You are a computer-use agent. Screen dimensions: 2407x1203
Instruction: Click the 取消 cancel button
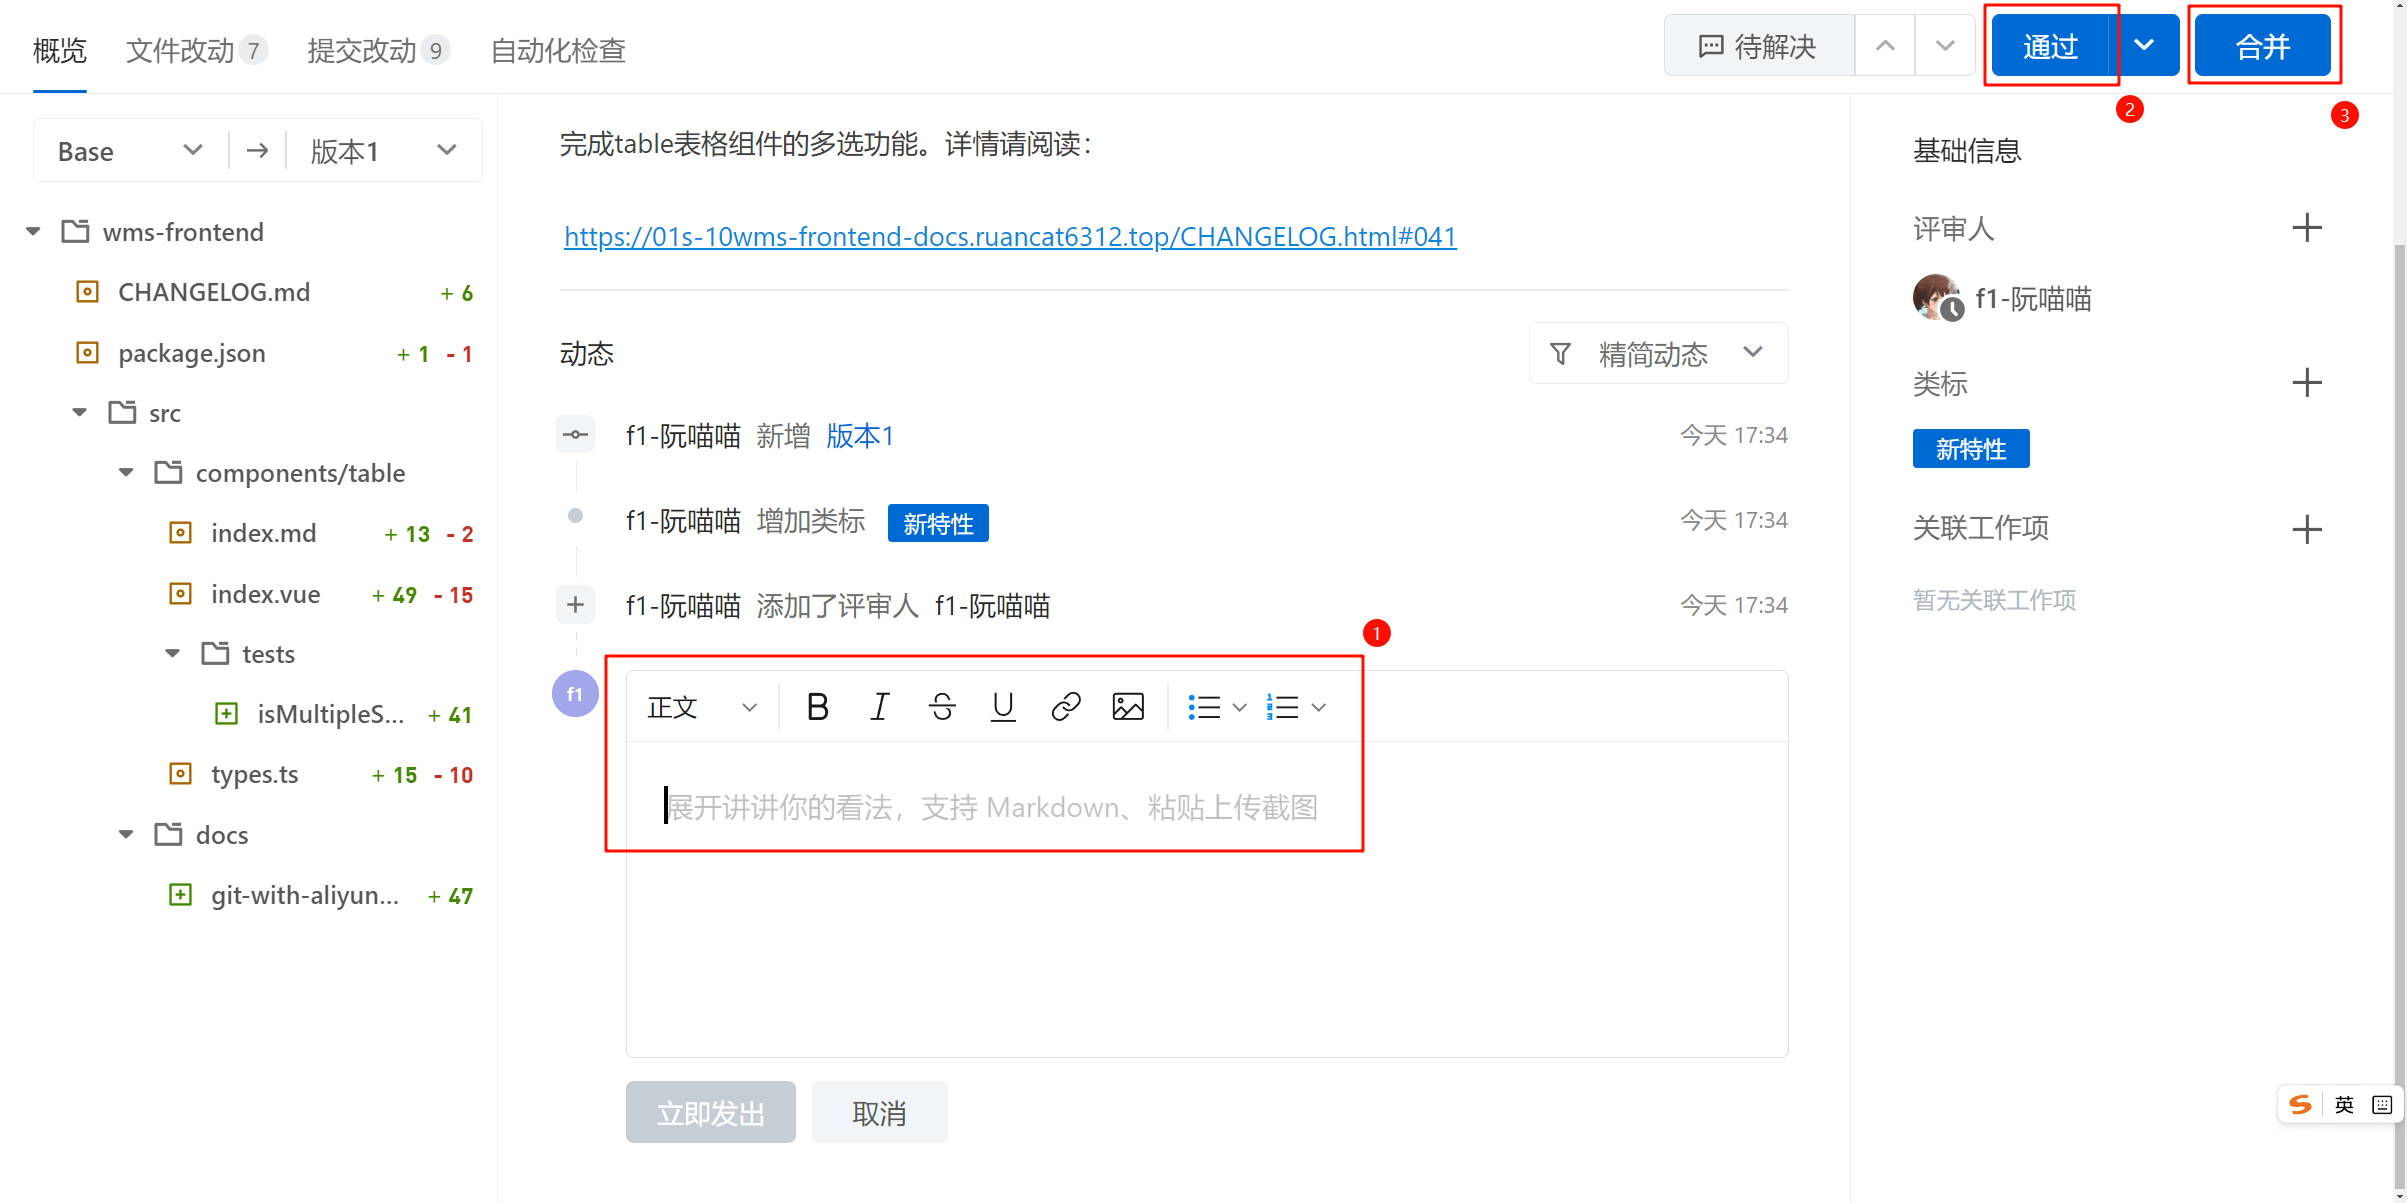(879, 1112)
